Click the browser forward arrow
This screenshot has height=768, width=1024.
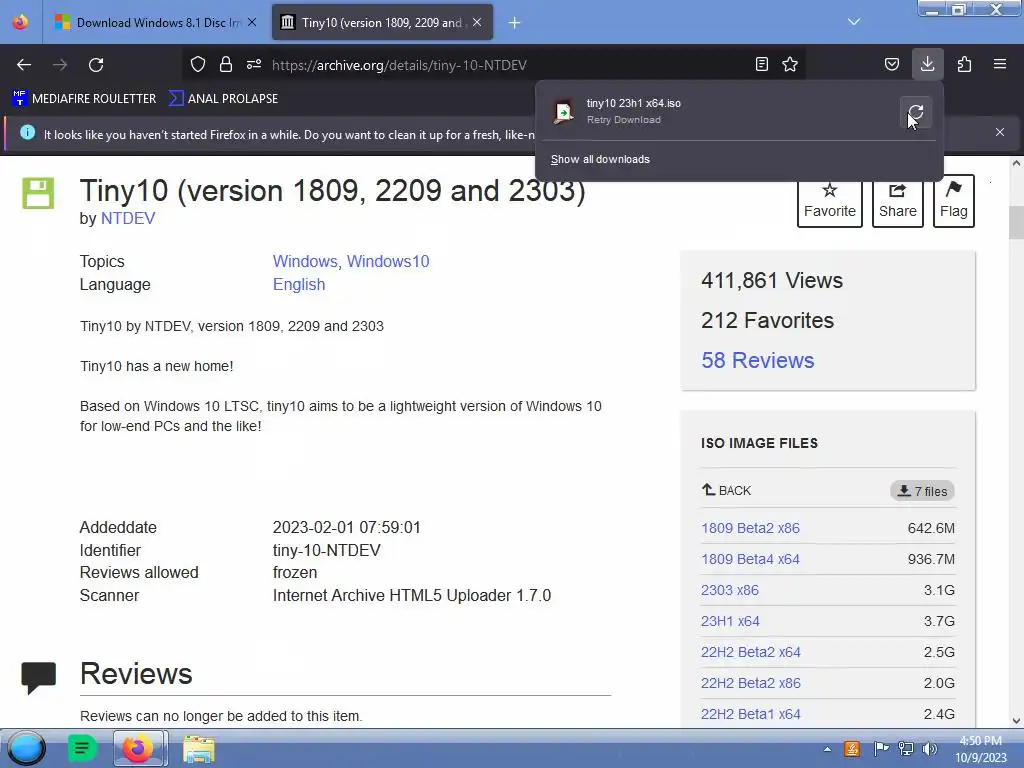coord(60,65)
